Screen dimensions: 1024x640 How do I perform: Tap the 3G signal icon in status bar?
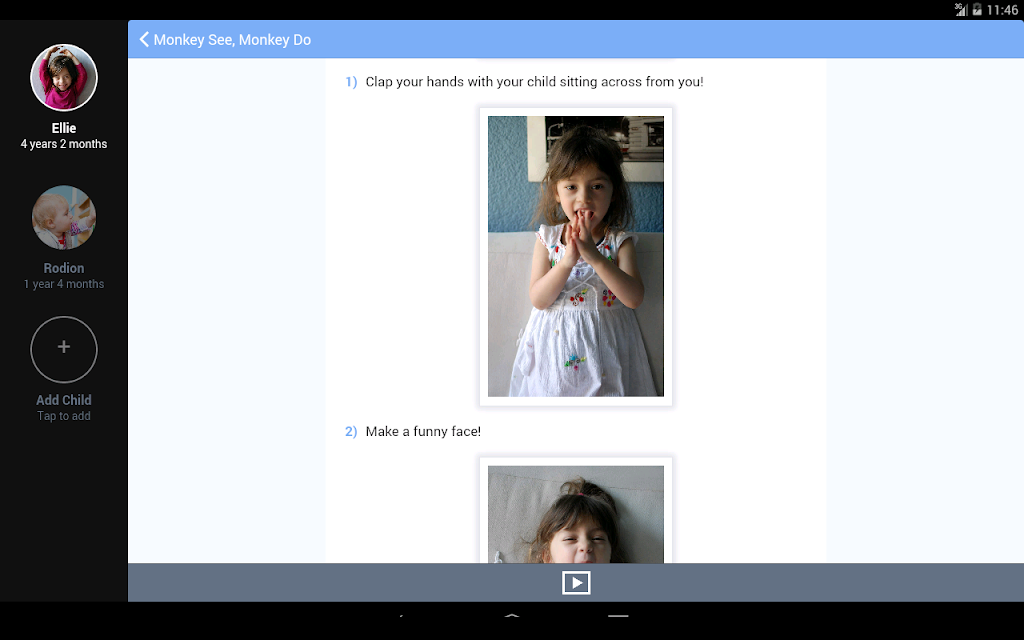961,9
